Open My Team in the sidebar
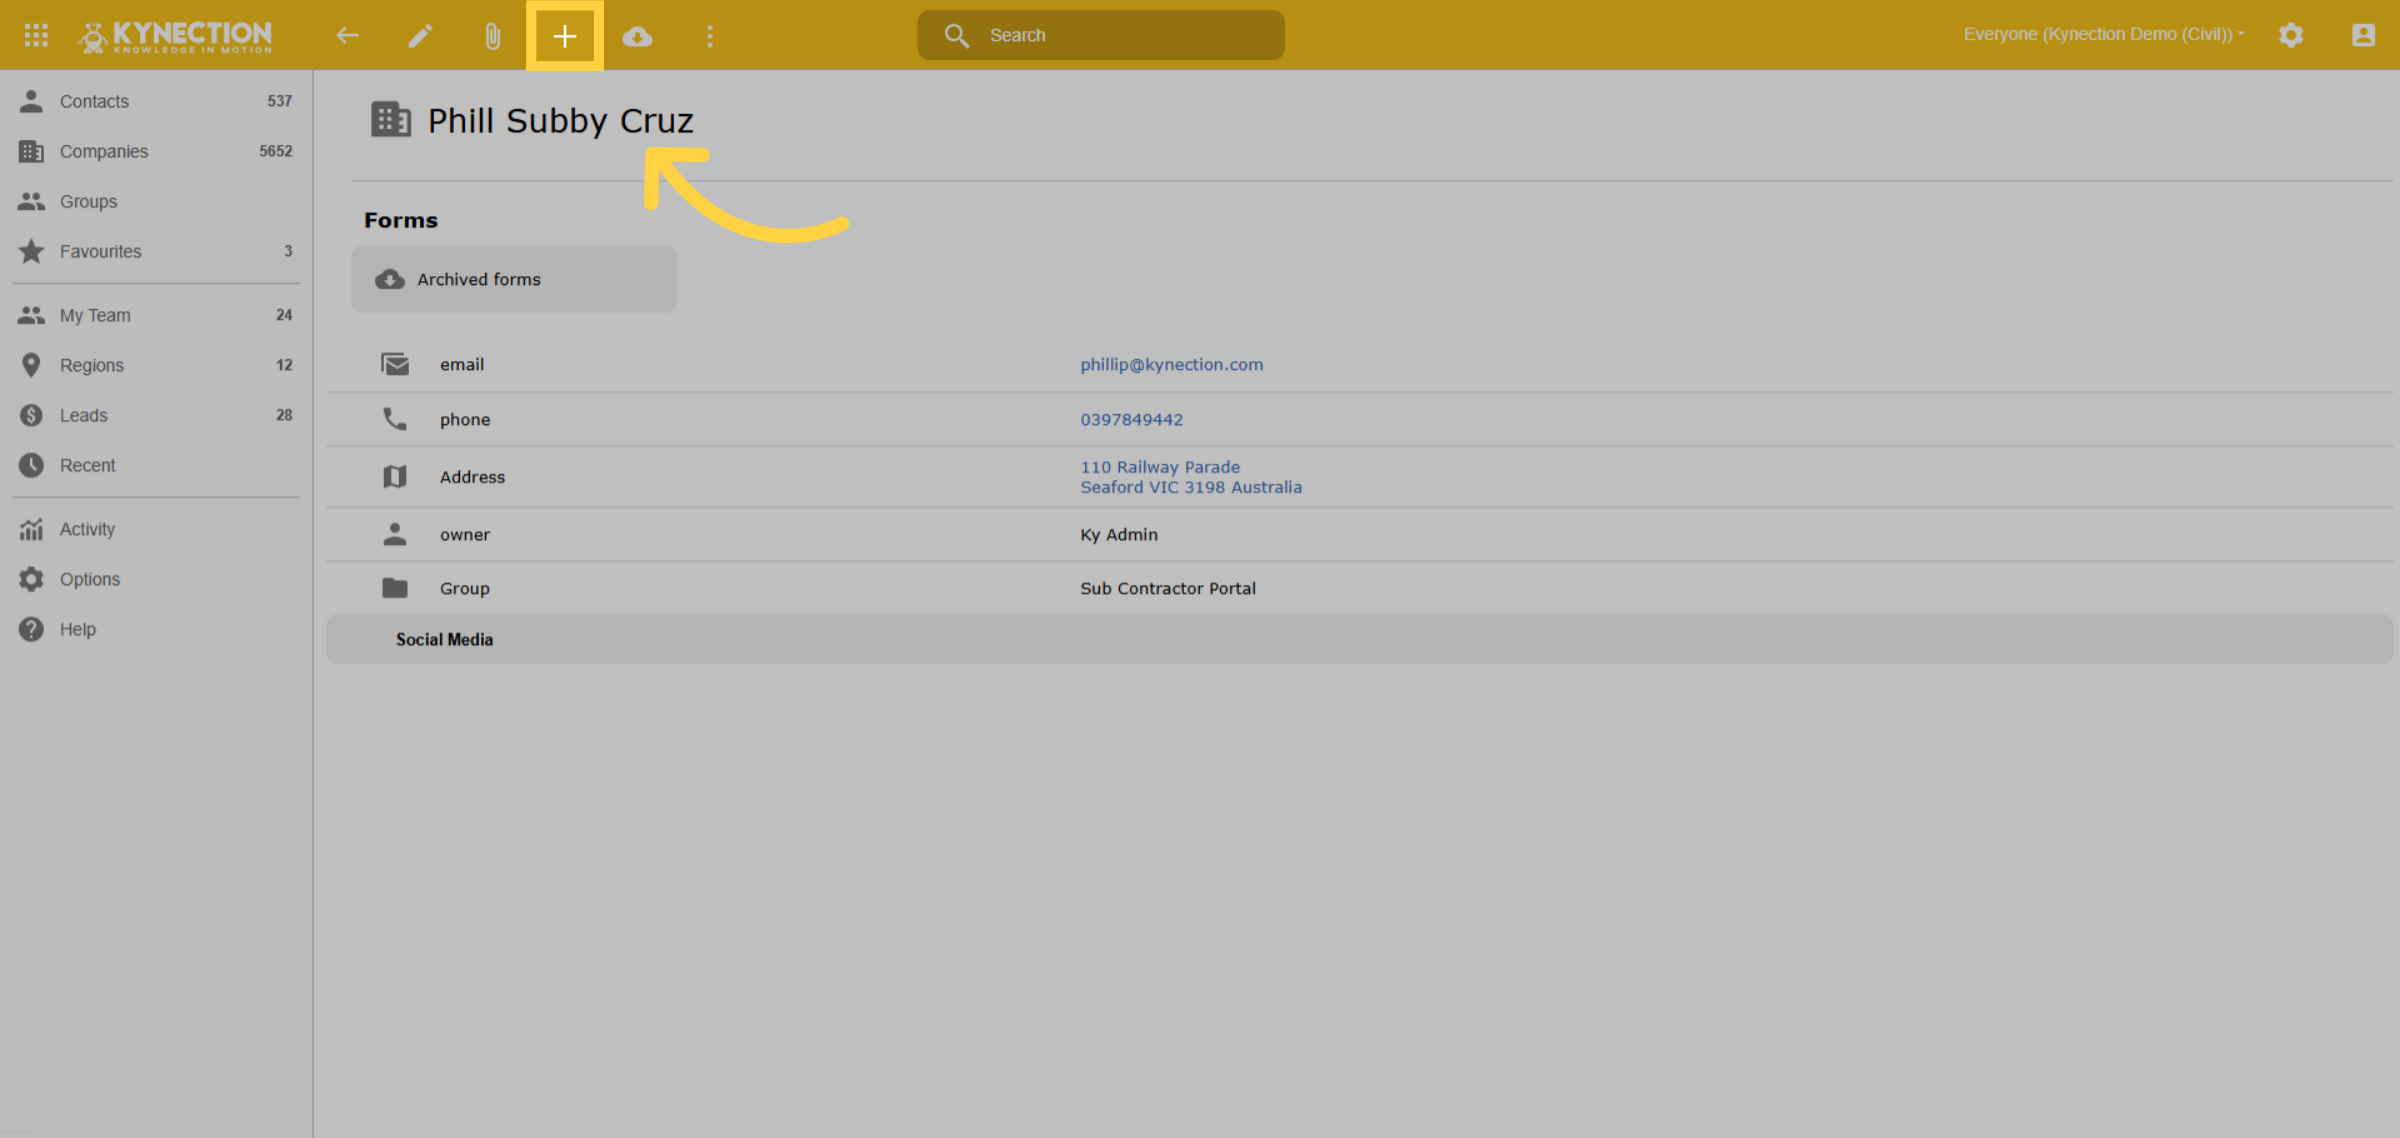This screenshot has height=1138, width=2400. pyautogui.click(x=156, y=315)
